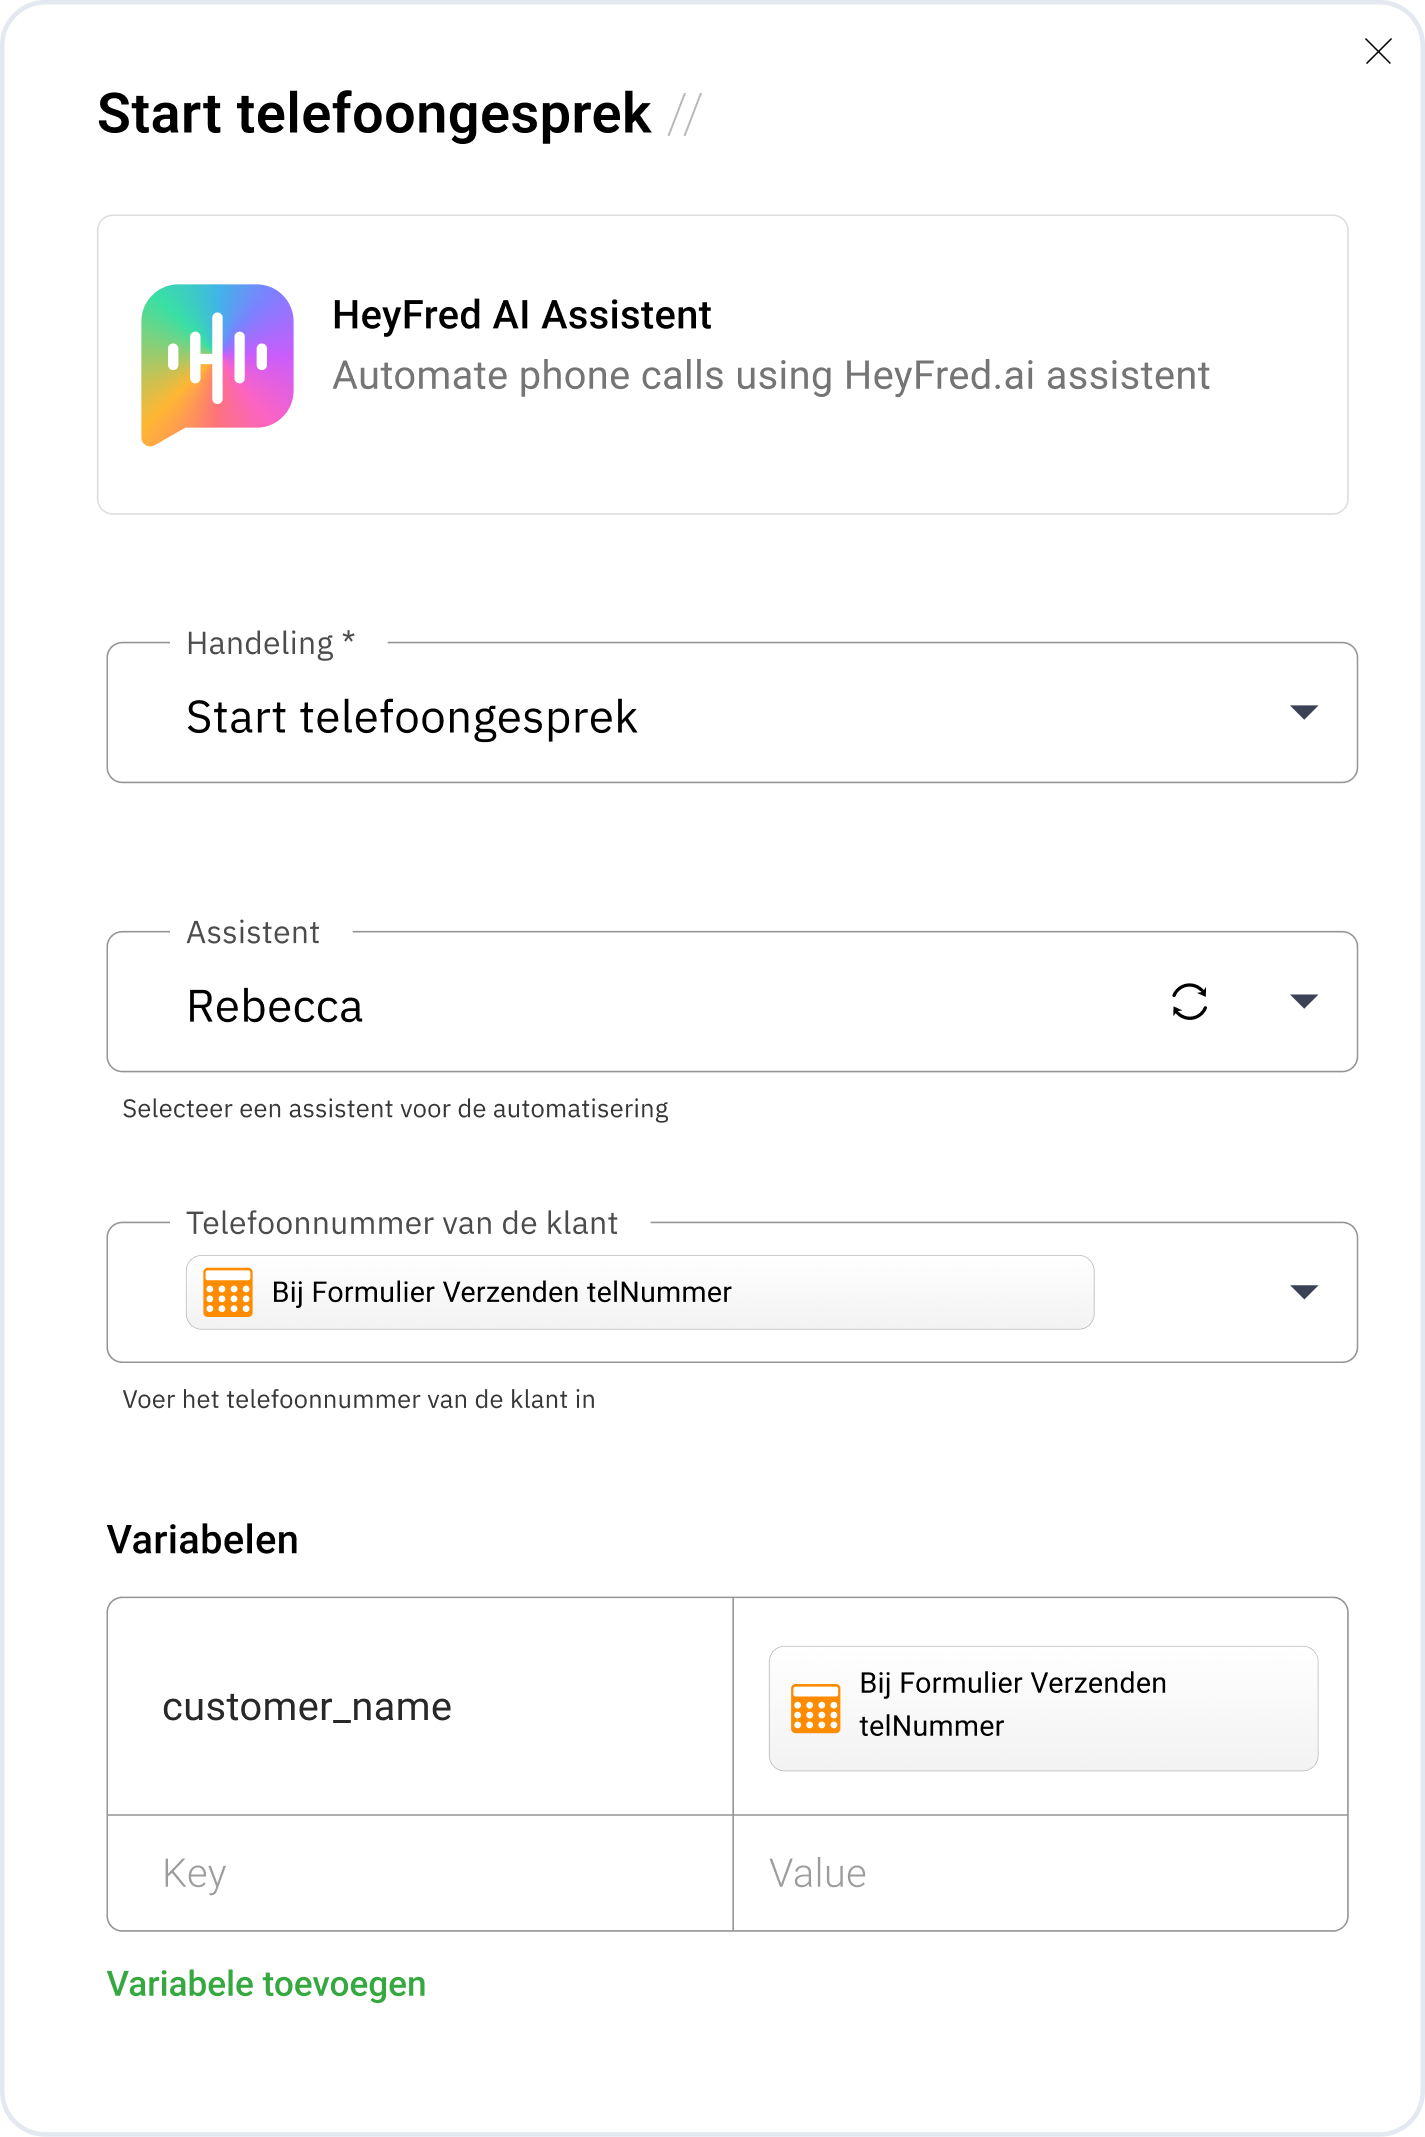
Task: Click the Start telefoongesprek value in Handeling
Action: click(x=412, y=717)
